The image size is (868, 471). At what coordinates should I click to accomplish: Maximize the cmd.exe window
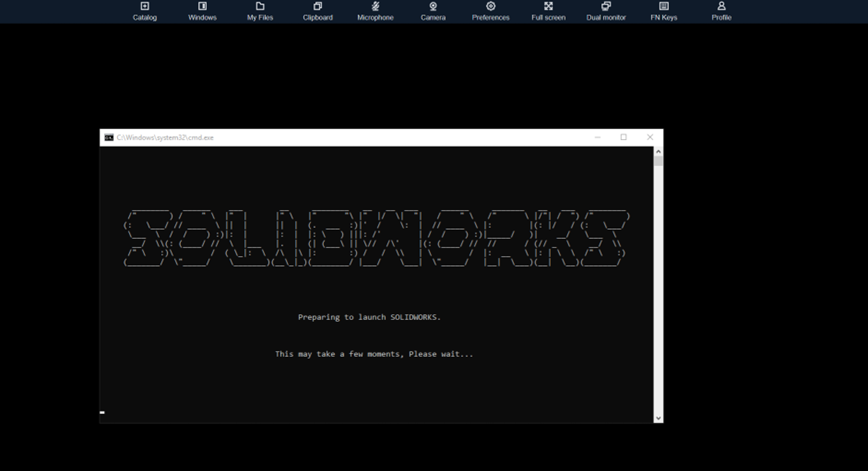623,137
